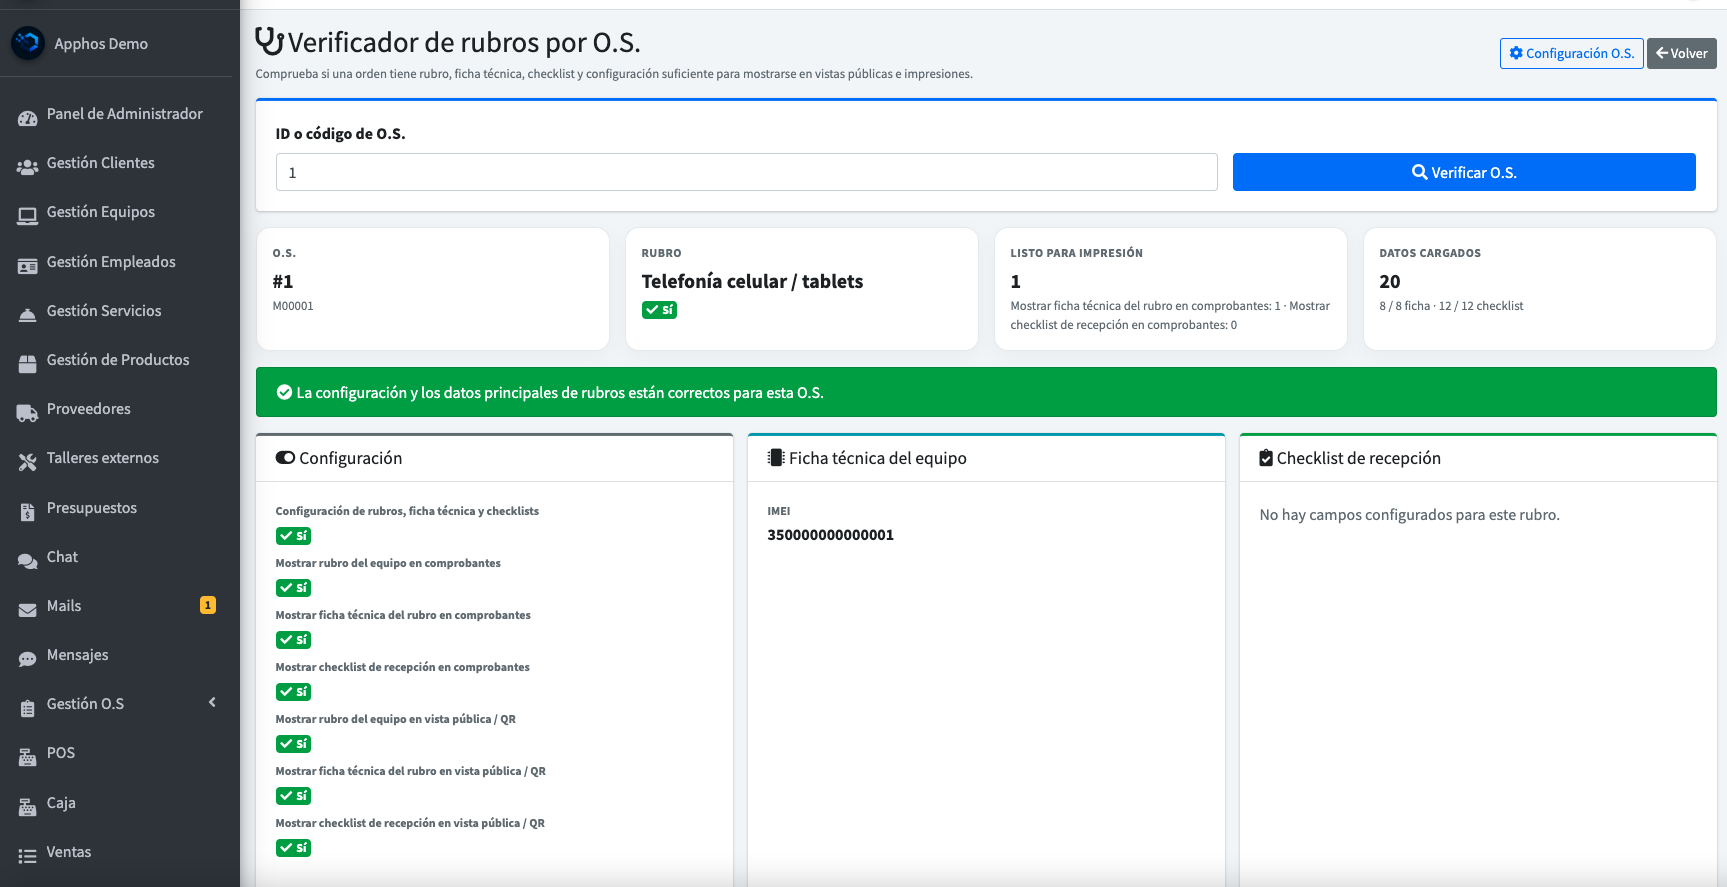The width and height of the screenshot is (1727, 887).
Task: Click the O.S. number #1 heading
Action: (283, 281)
